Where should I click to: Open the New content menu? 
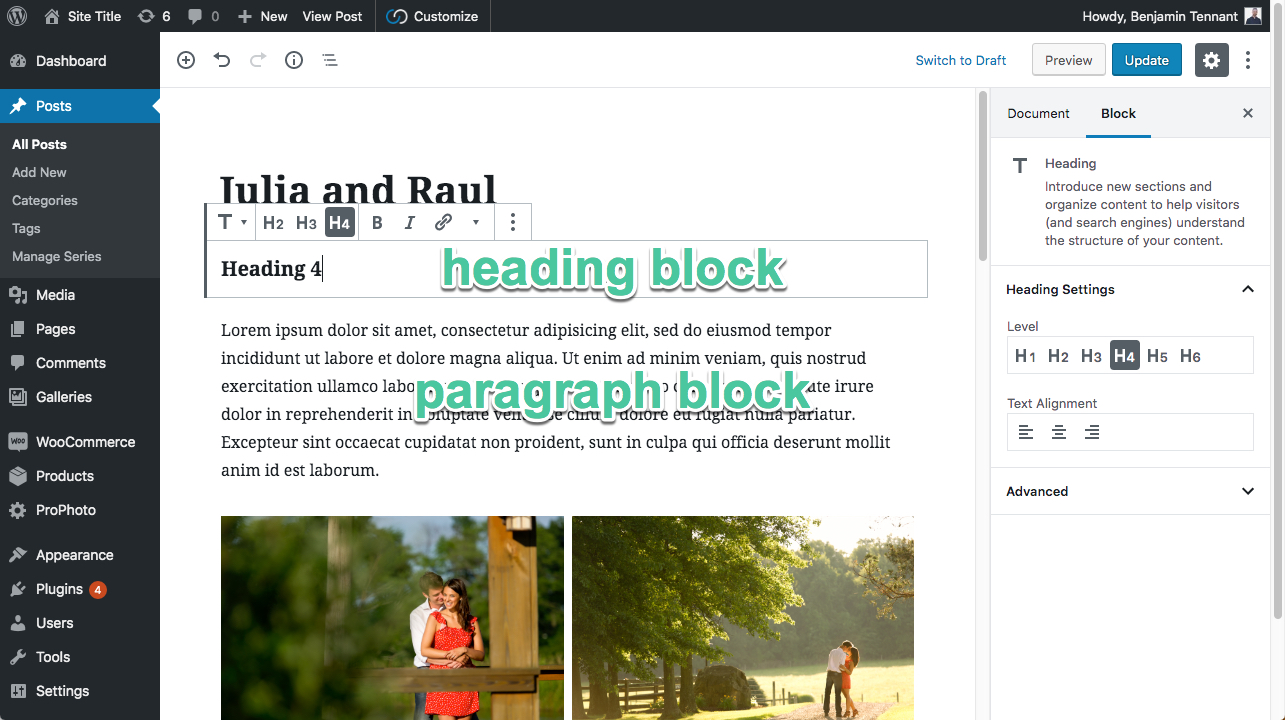(262, 16)
